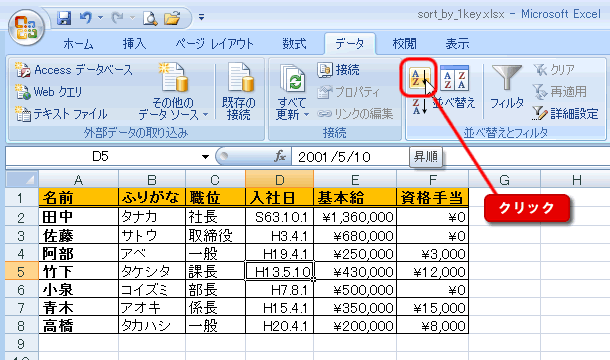Image resolution: width=610 pixels, height=360 pixels.
Task: Switch to the ホーム tab
Action: click(x=78, y=44)
